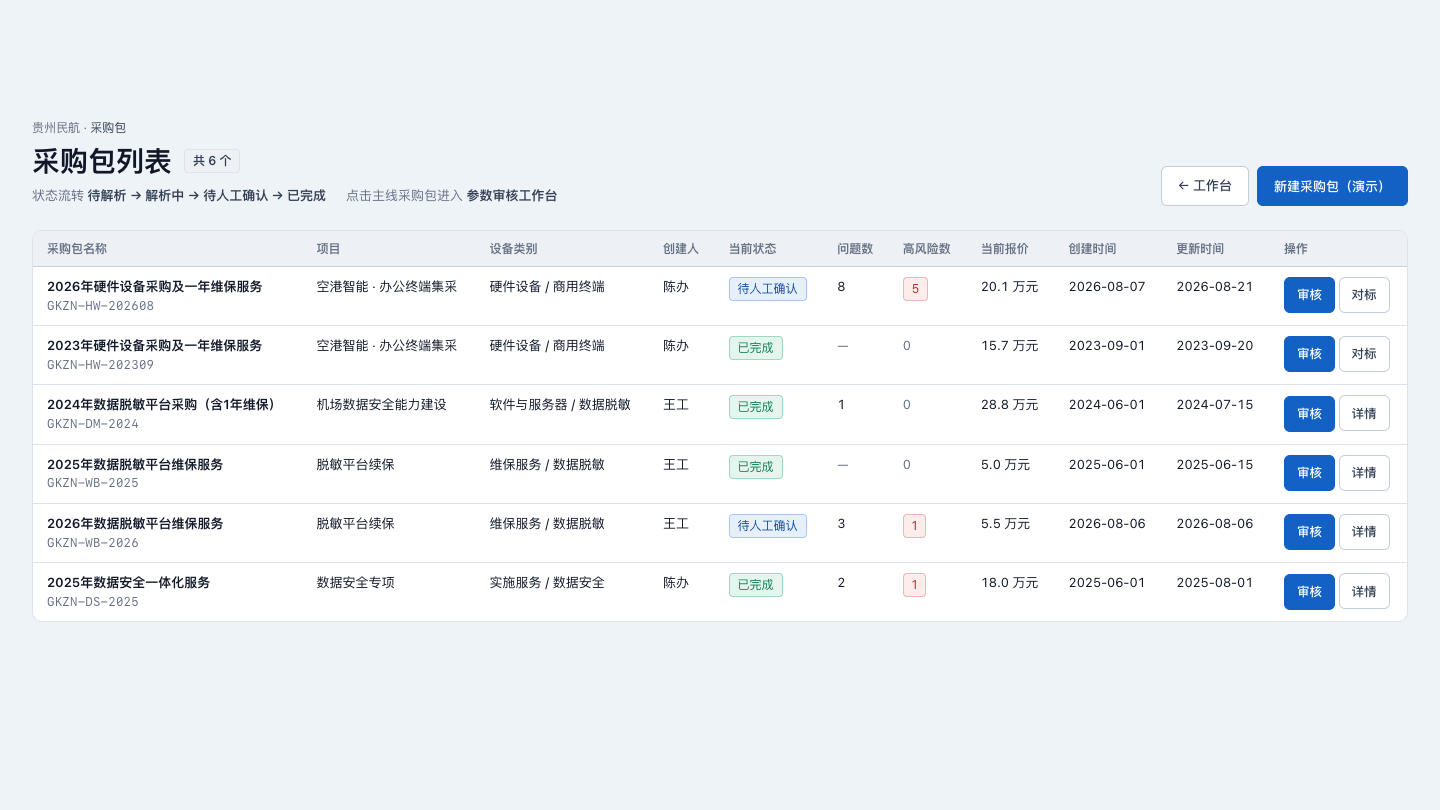Click the 采购包名称 column header

(x=77, y=249)
